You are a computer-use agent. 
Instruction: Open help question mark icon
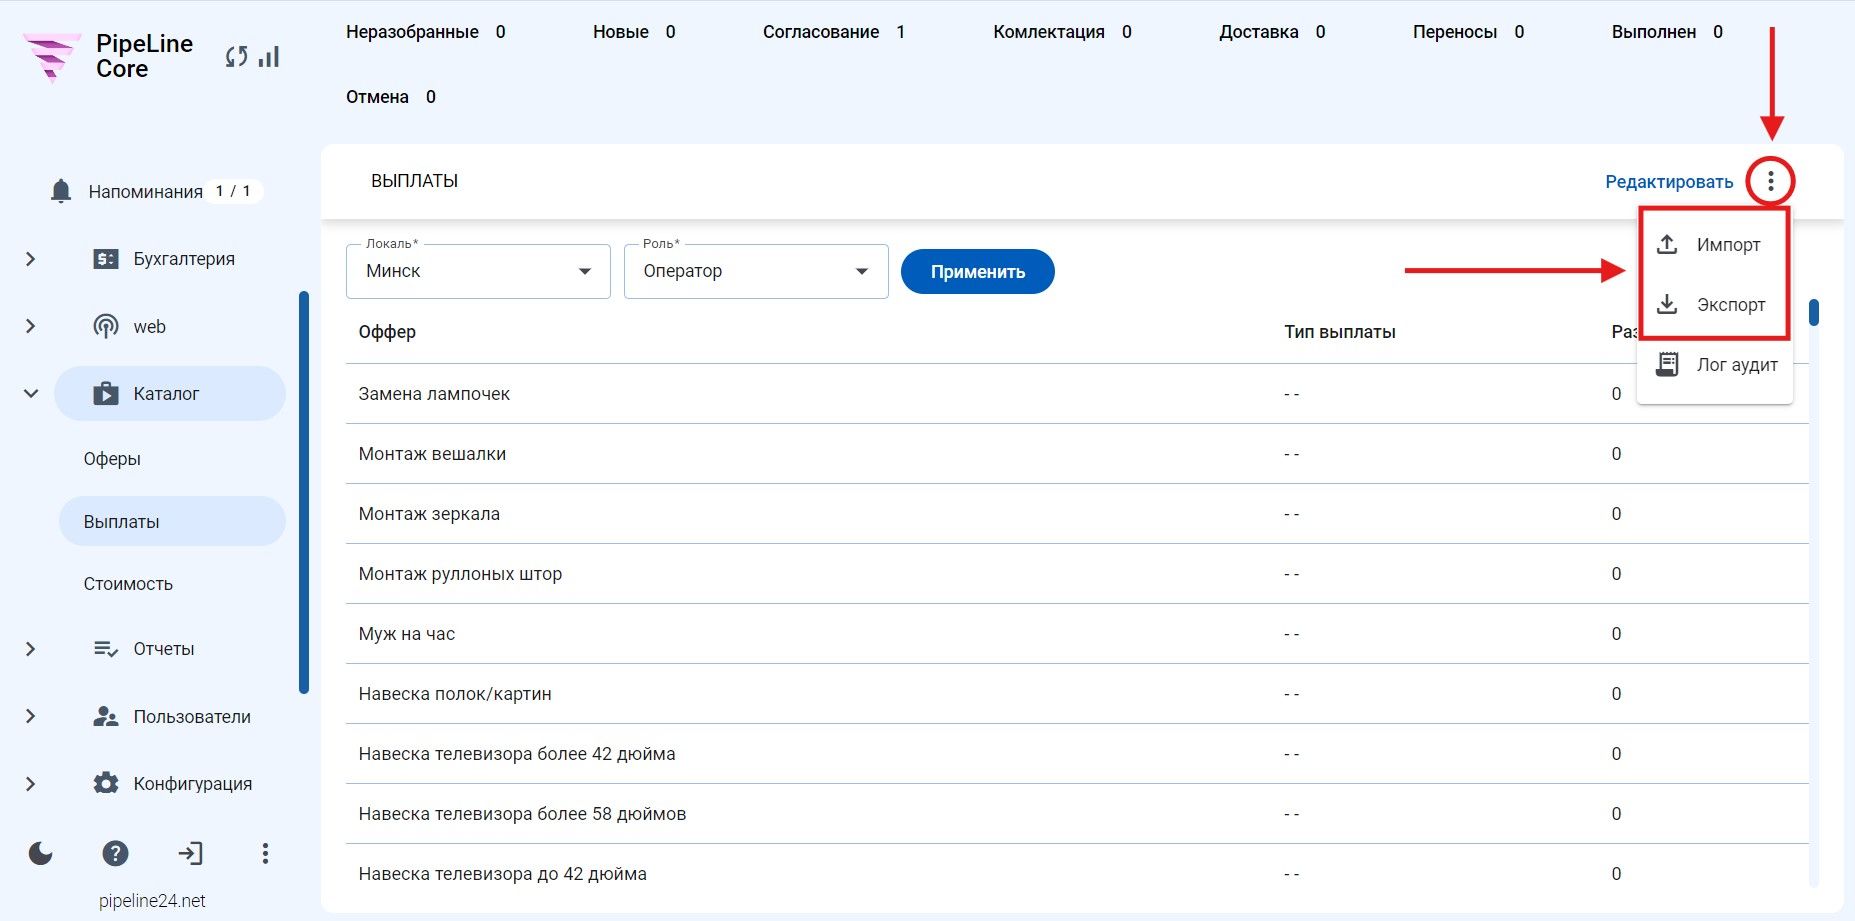point(116,853)
